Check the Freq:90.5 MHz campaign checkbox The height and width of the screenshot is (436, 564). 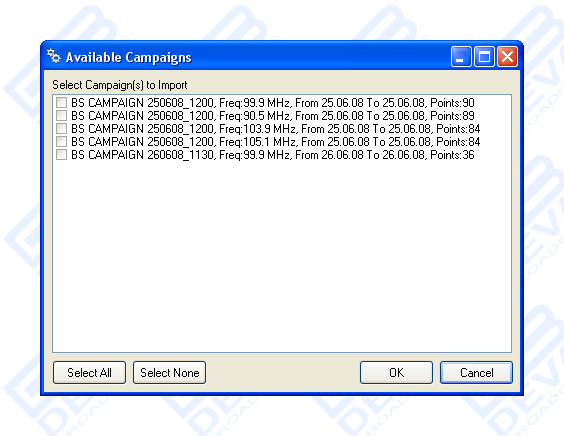tap(62, 115)
